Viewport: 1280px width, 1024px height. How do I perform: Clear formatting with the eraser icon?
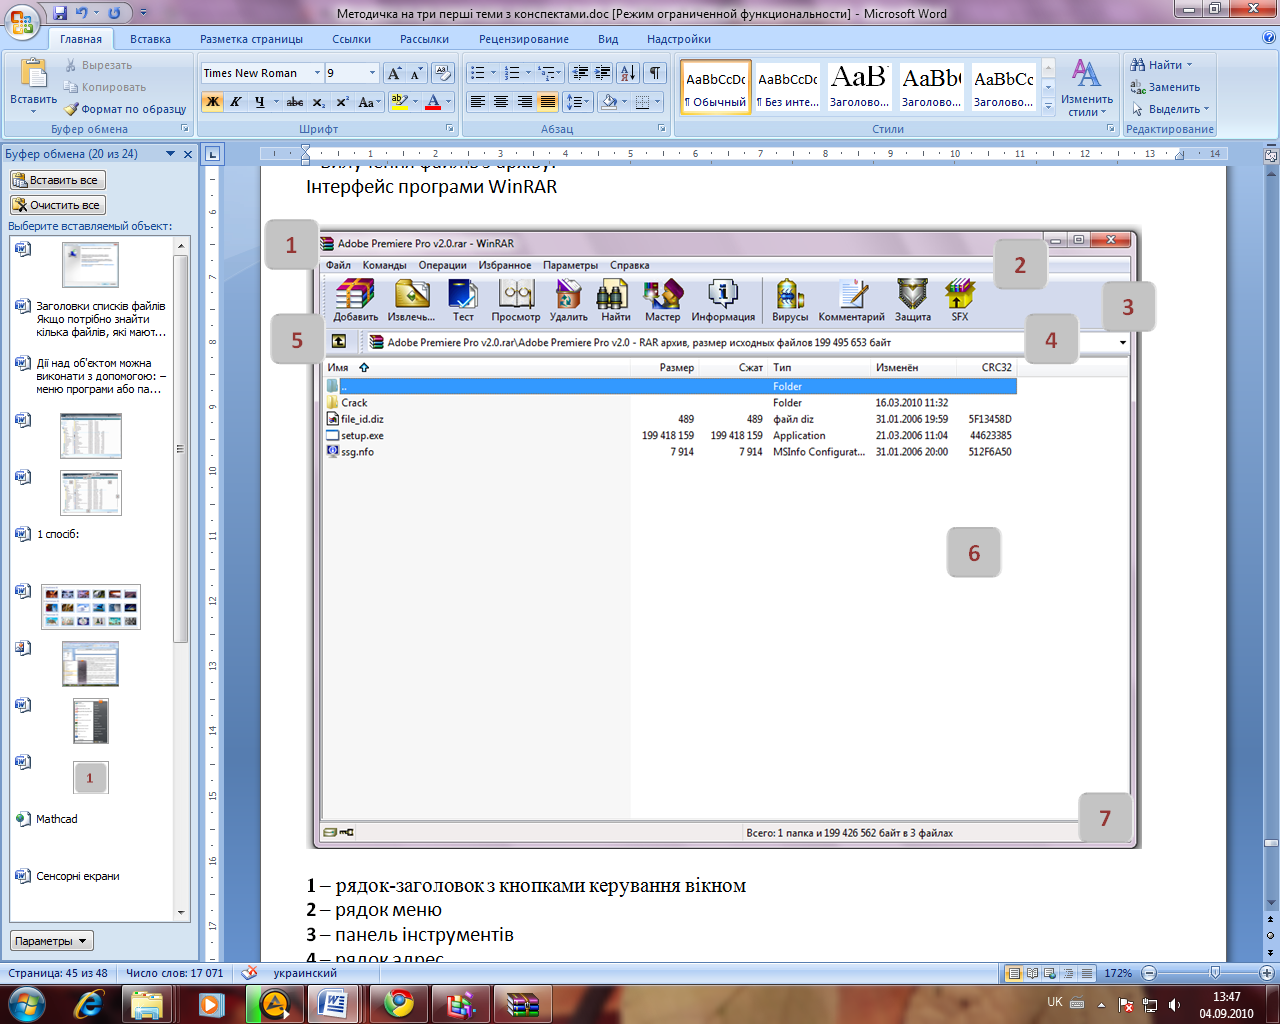click(443, 73)
